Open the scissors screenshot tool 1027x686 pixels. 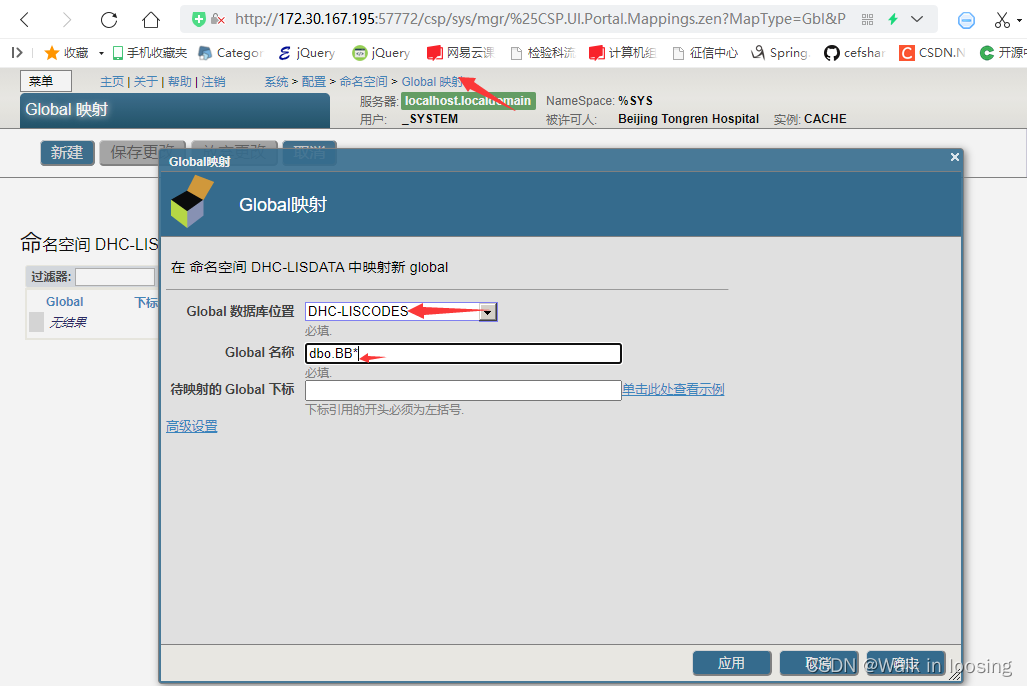tap(1002, 20)
